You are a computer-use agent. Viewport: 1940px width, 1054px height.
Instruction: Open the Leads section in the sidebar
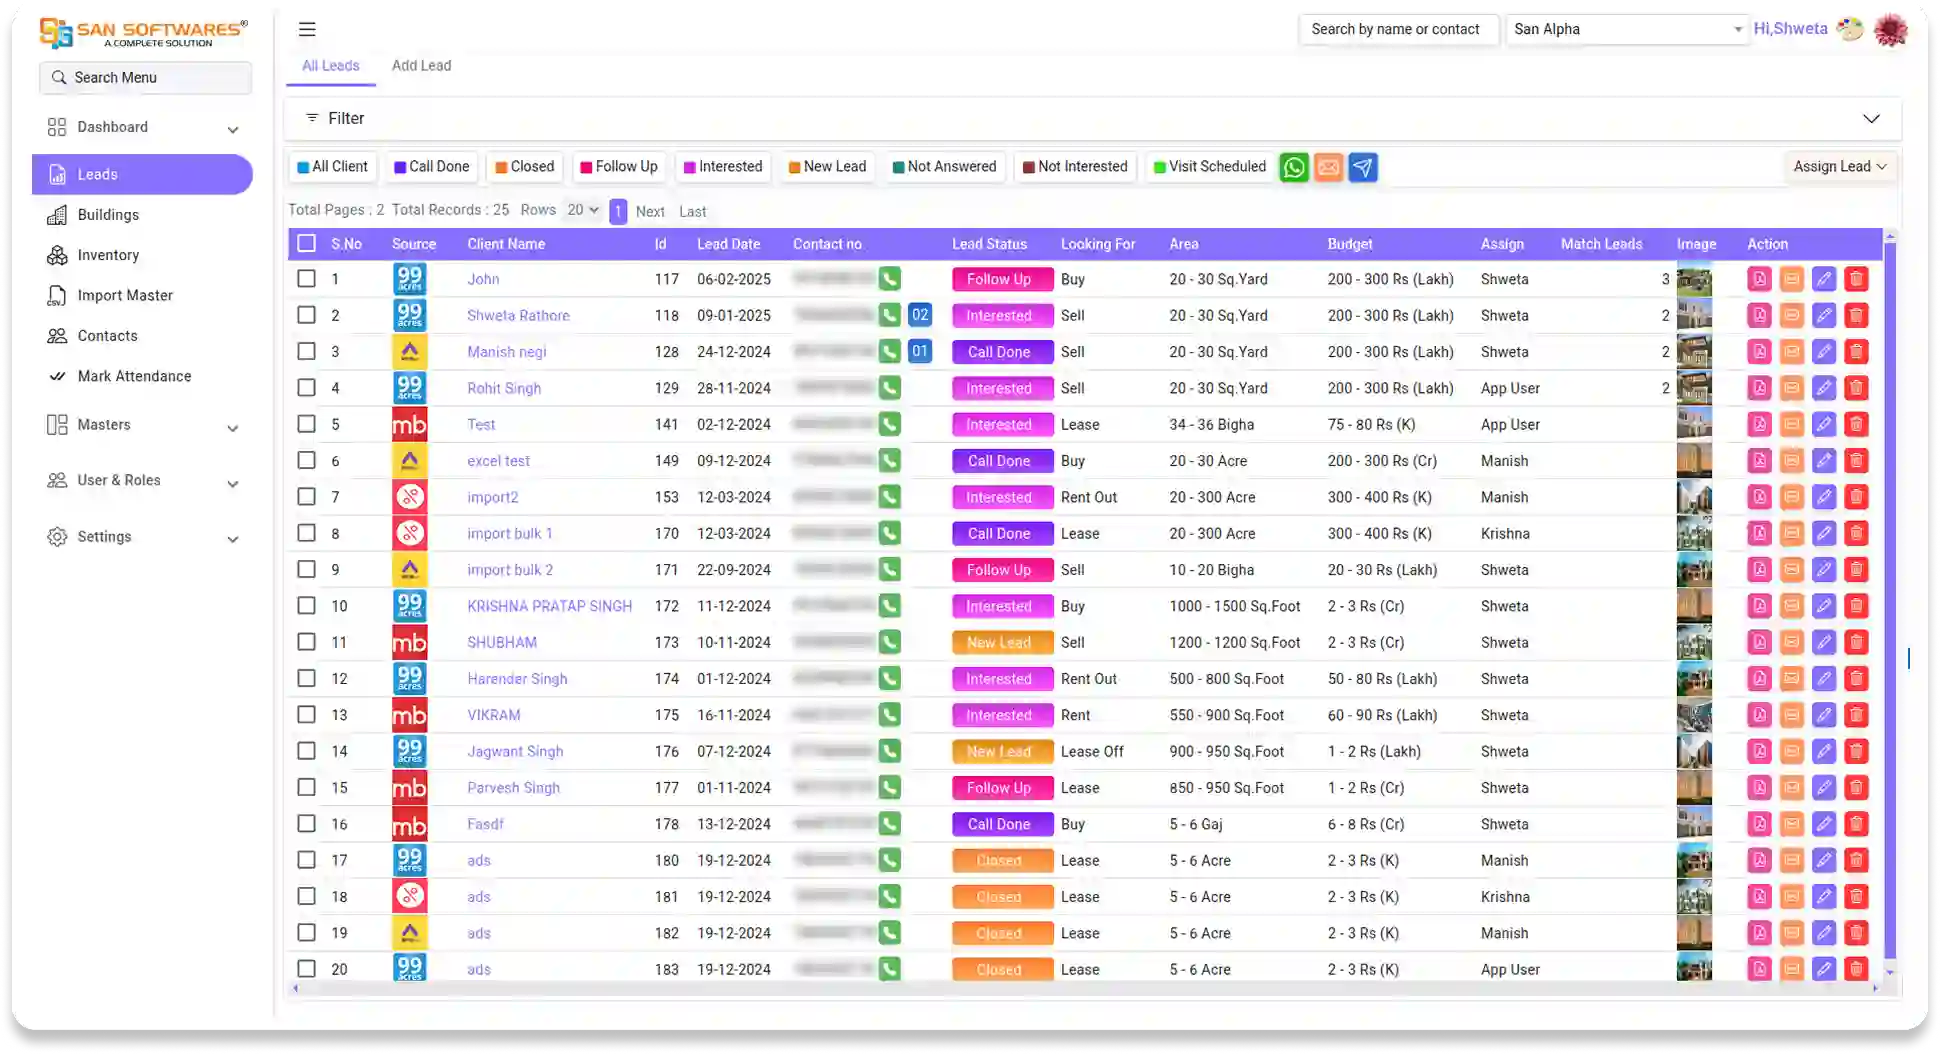(96, 174)
